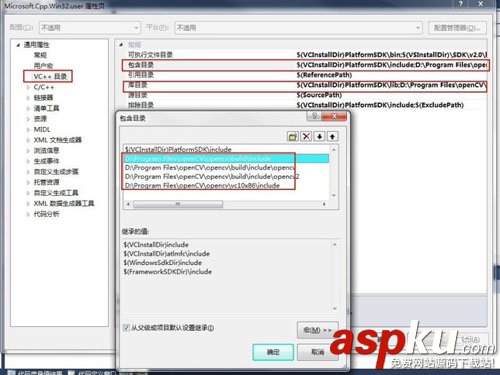
Task: Click the delete line X icon
Action: pos(306,137)
